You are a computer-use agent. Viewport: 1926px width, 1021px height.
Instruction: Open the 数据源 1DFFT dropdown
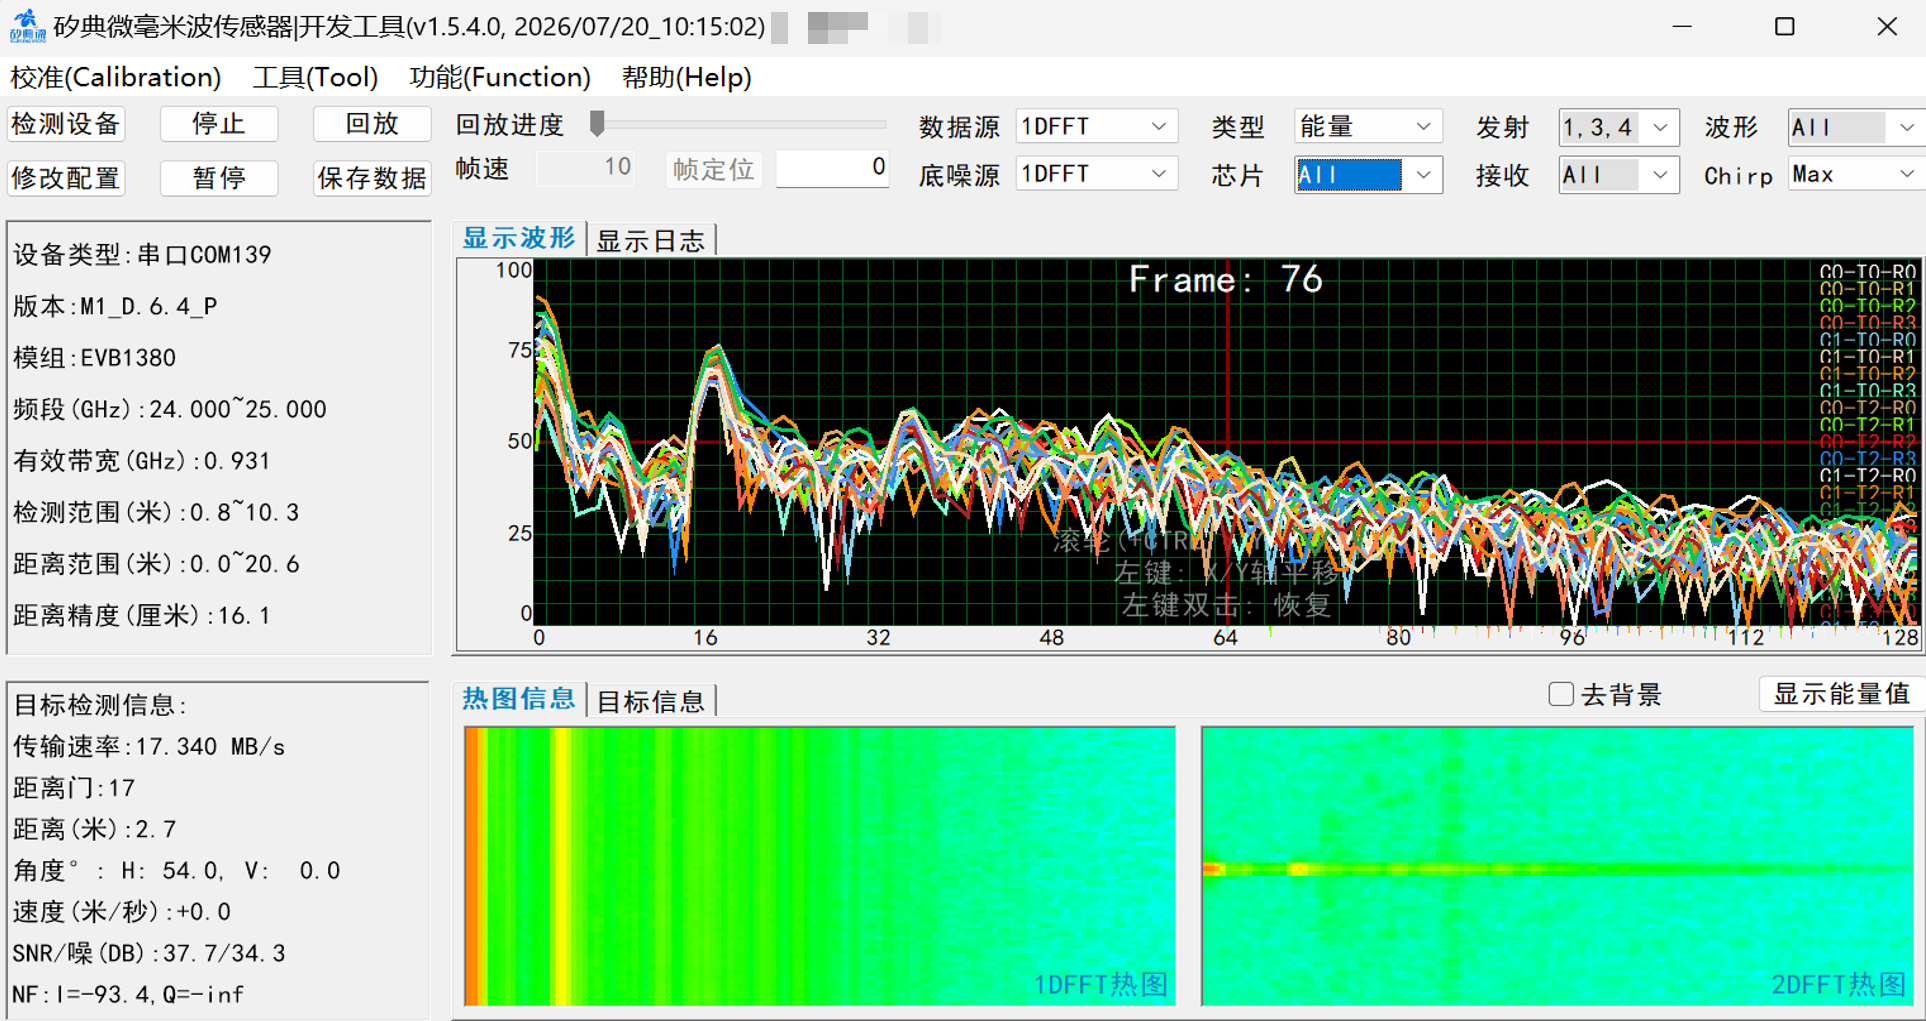coord(1096,126)
